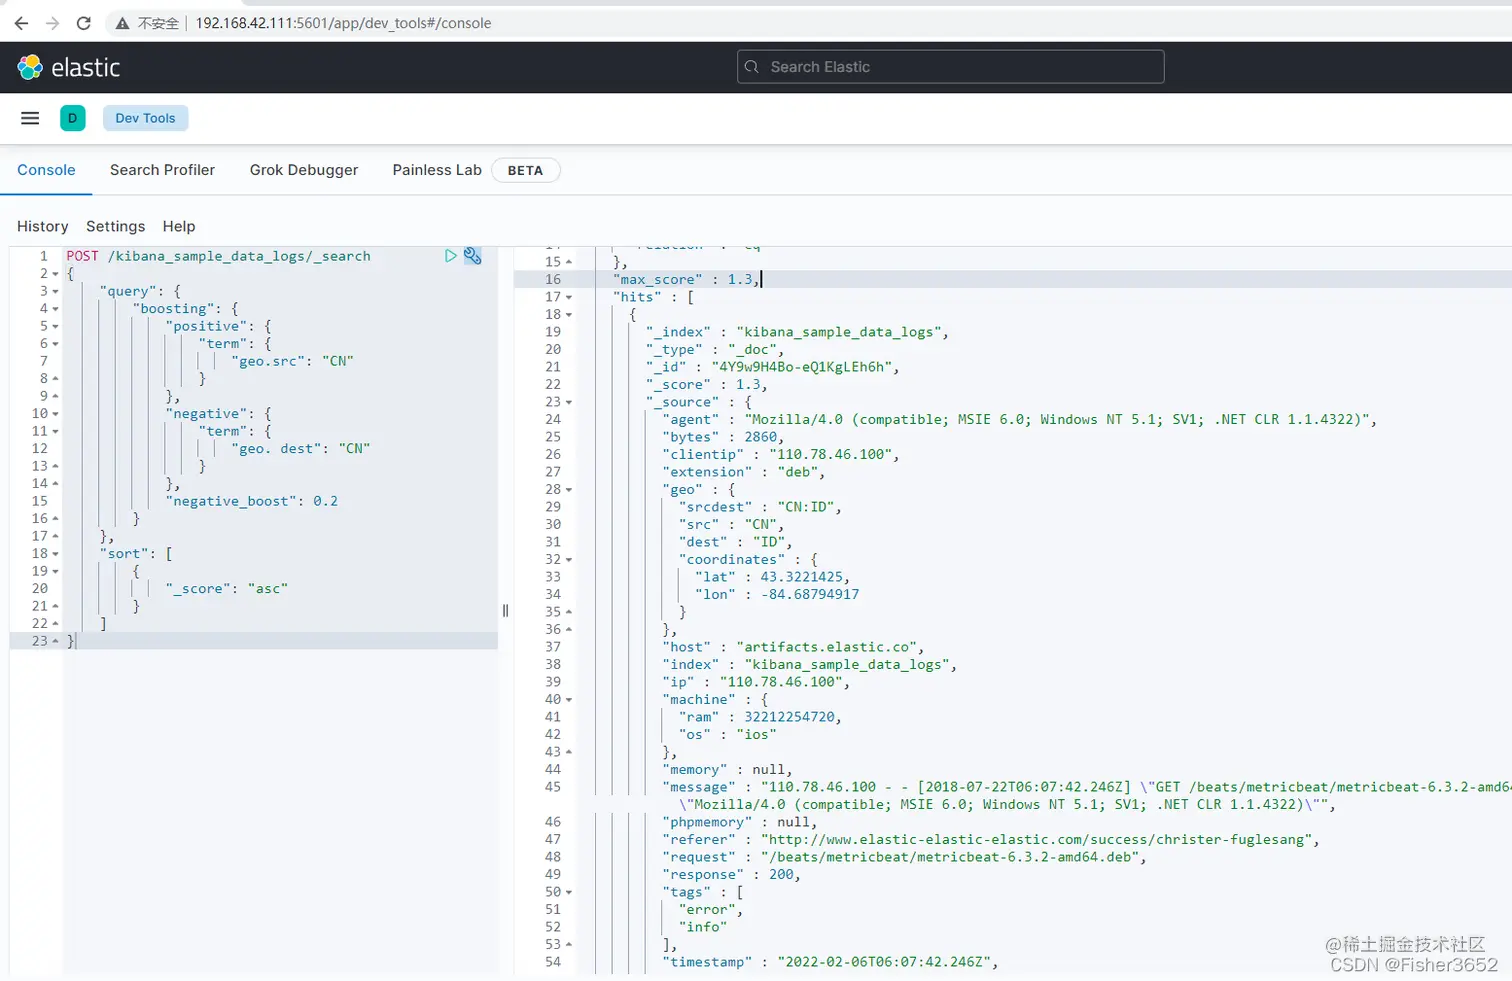Image resolution: width=1512 pixels, height=981 pixels.
Task: Click the "lat" : 43.3221425 line
Action: (x=772, y=577)
